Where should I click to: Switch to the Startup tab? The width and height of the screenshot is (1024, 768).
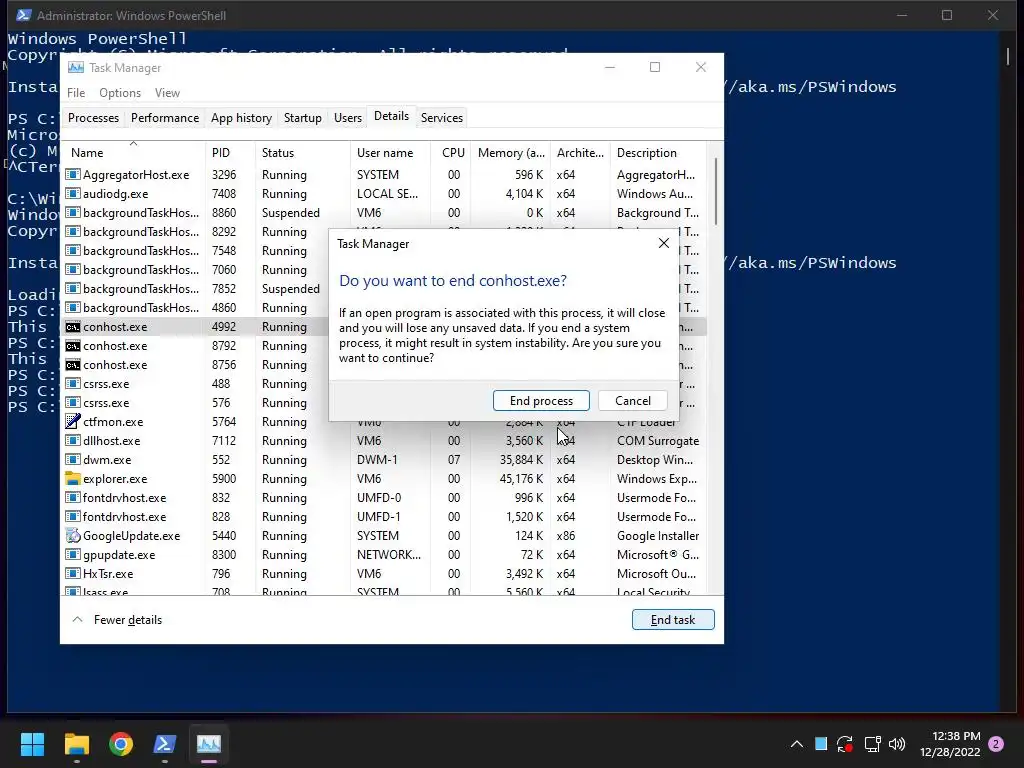point(302,118)
